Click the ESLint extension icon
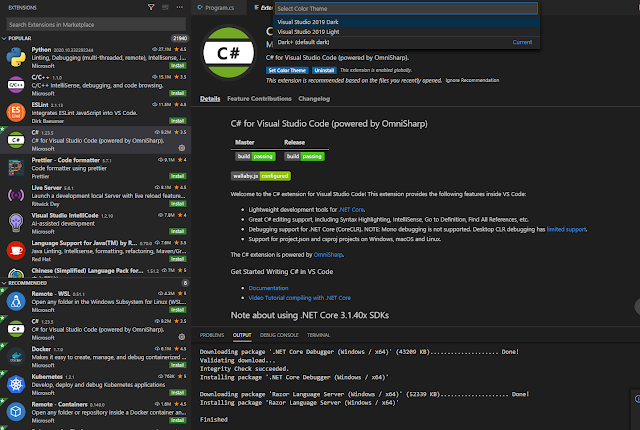 pyautogui.click(x=16, y=112)
